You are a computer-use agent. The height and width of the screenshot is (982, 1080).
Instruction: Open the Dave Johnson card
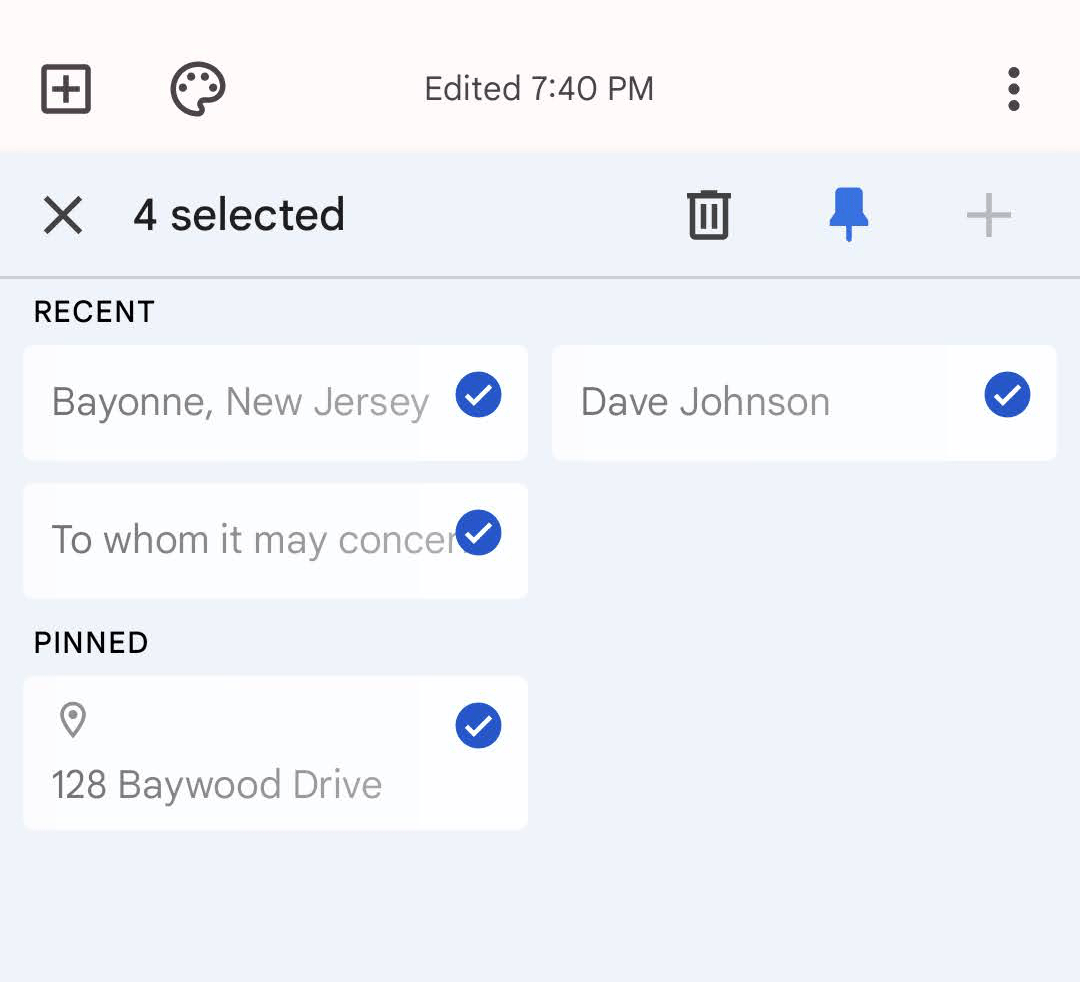pos(705,402)
